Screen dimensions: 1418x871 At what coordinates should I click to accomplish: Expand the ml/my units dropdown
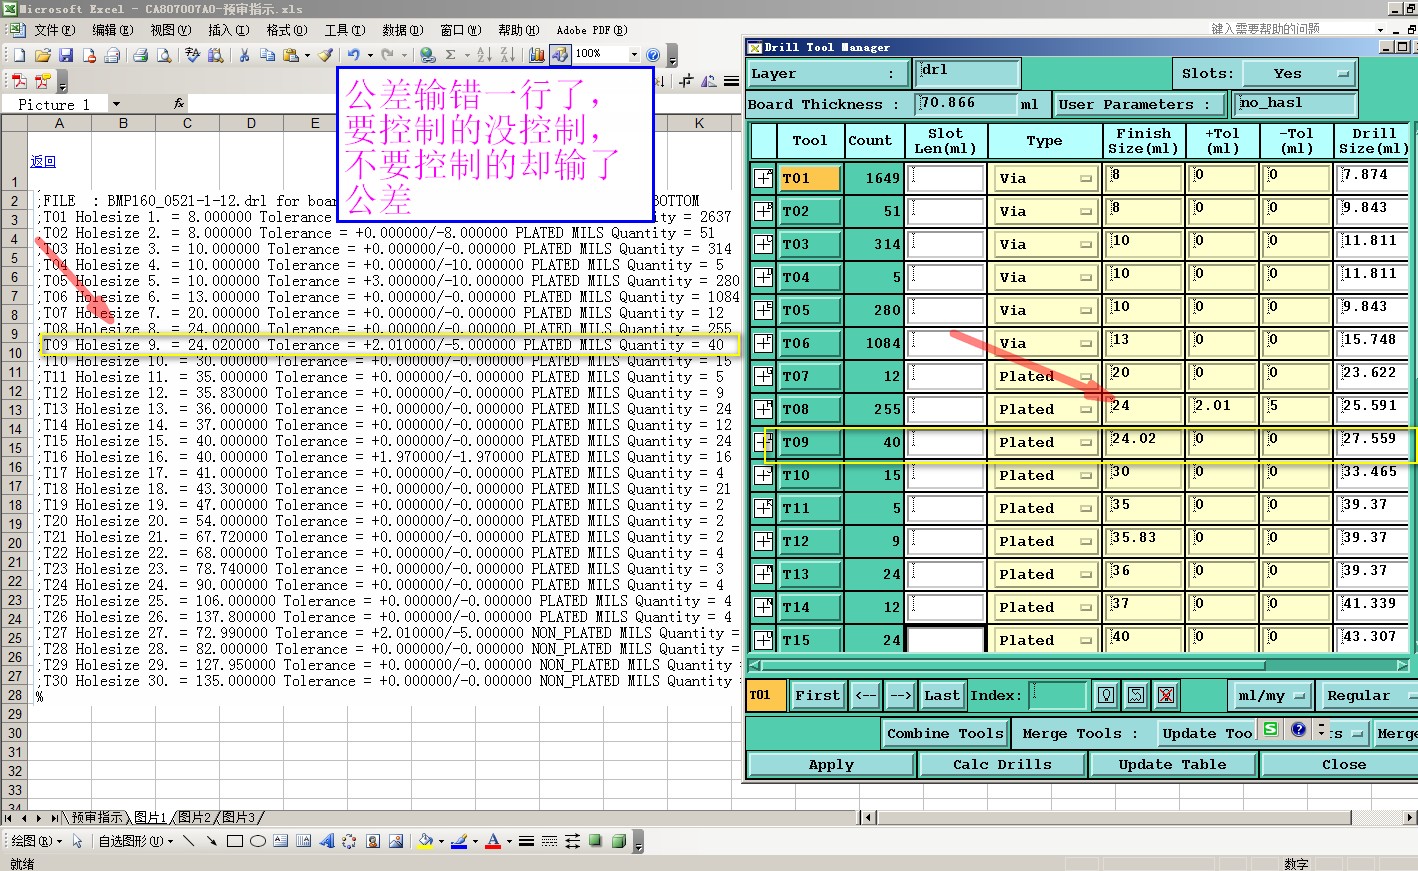(1271, 695)
